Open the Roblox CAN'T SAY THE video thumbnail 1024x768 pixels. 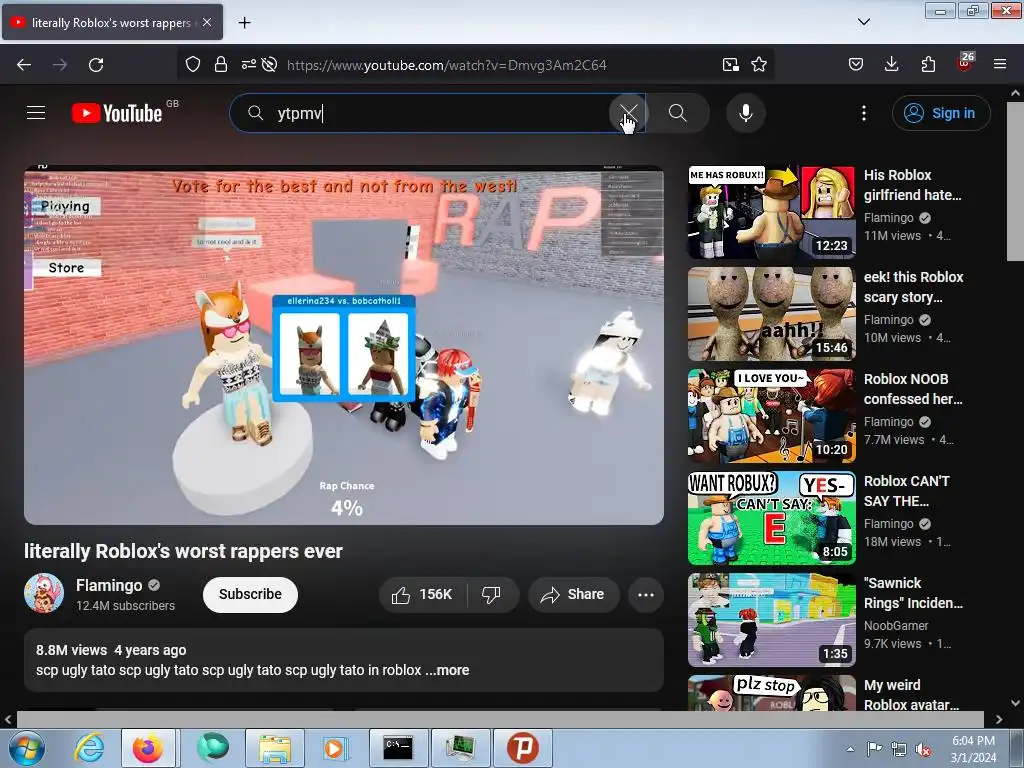(771, 518)
